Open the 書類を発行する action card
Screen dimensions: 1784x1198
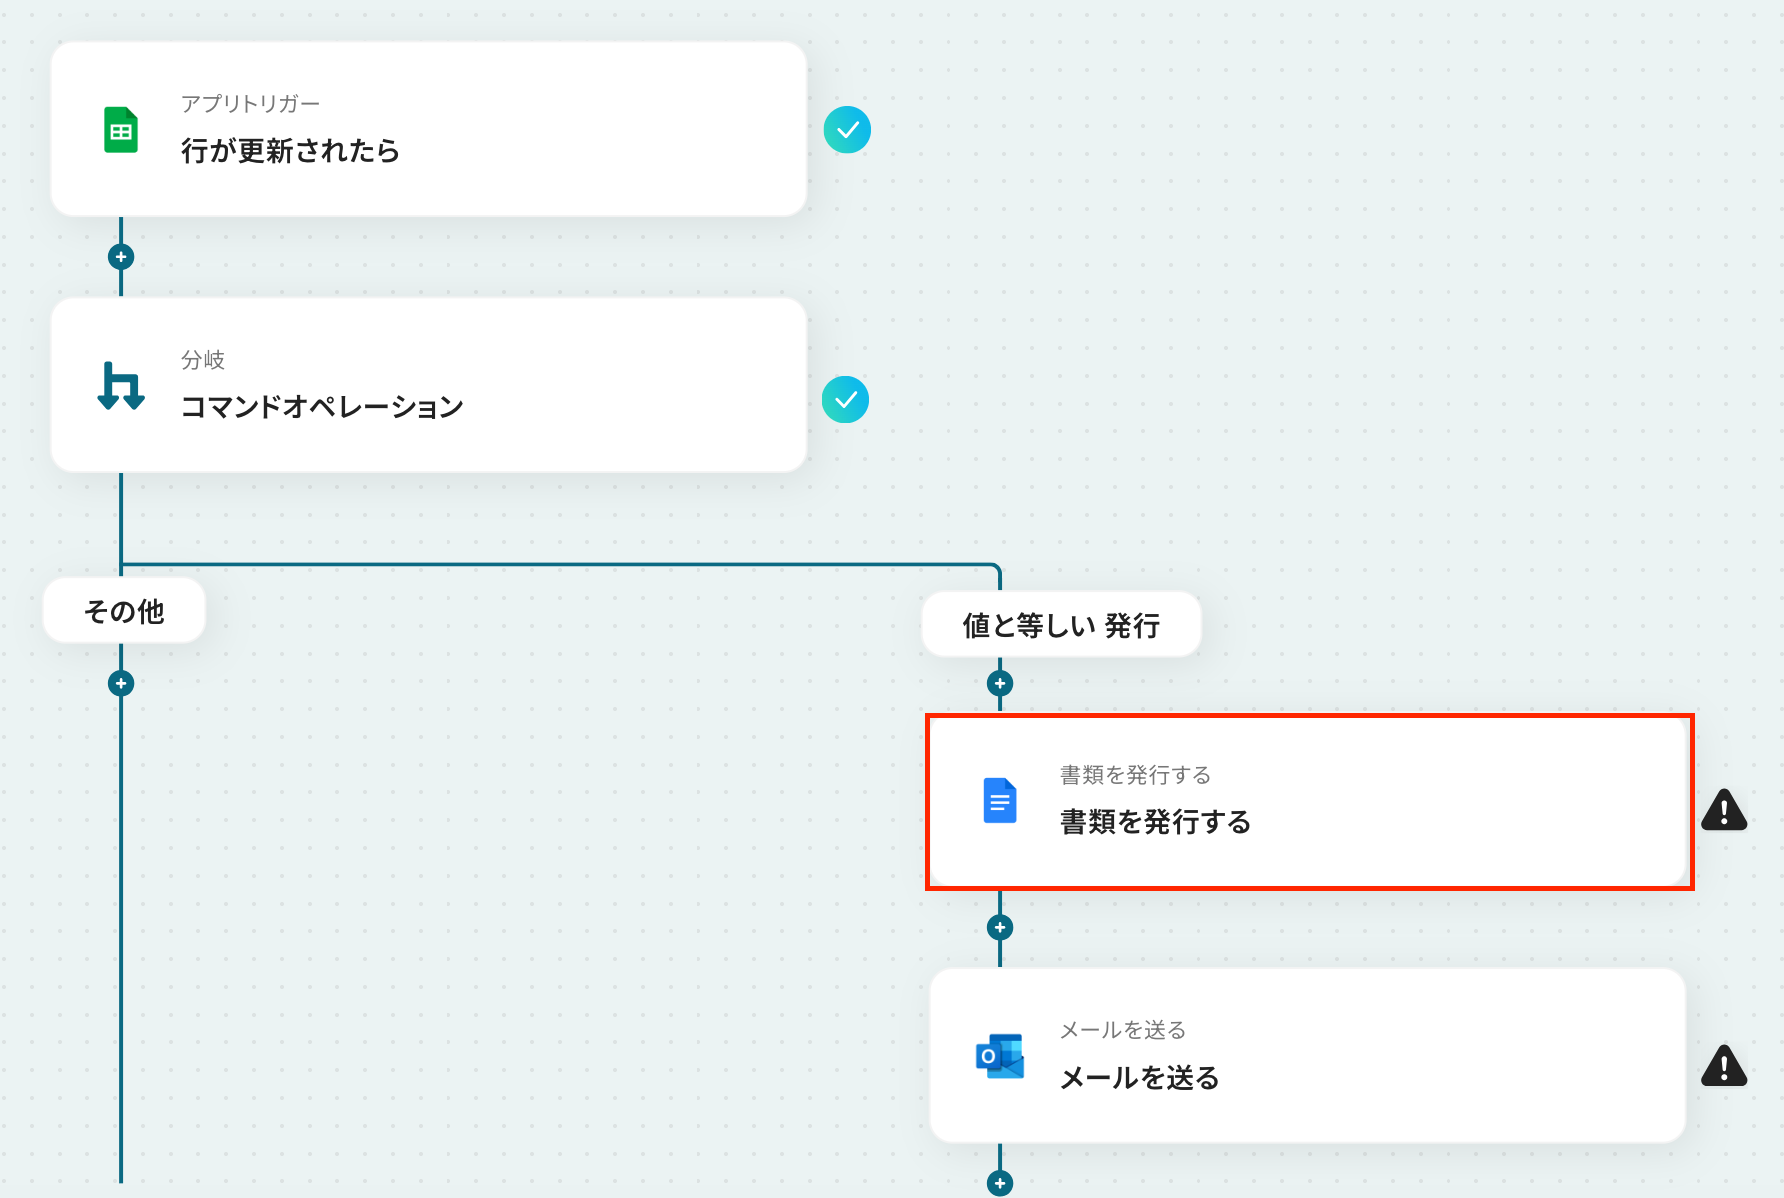1308,801
